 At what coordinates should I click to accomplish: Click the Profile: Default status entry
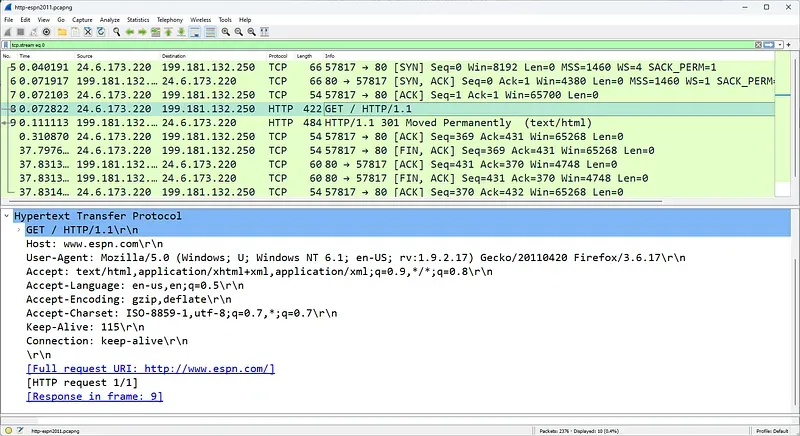[772, 431]
